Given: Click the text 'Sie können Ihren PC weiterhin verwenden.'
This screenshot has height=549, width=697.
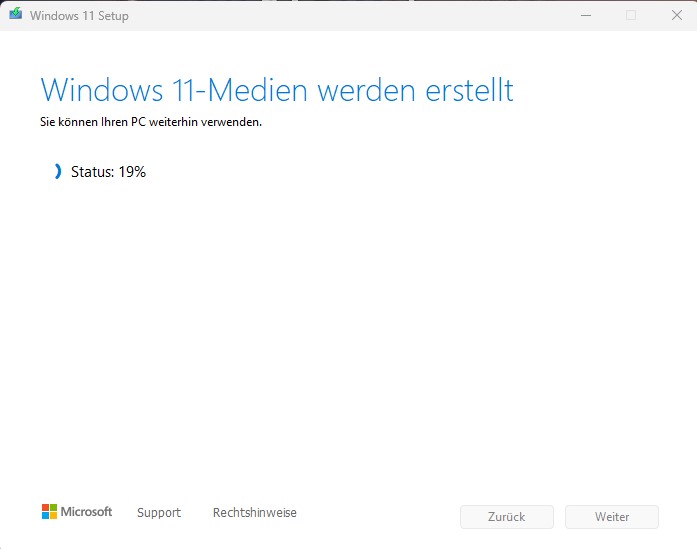Looking at the screenshot, I should coord(151,122).
